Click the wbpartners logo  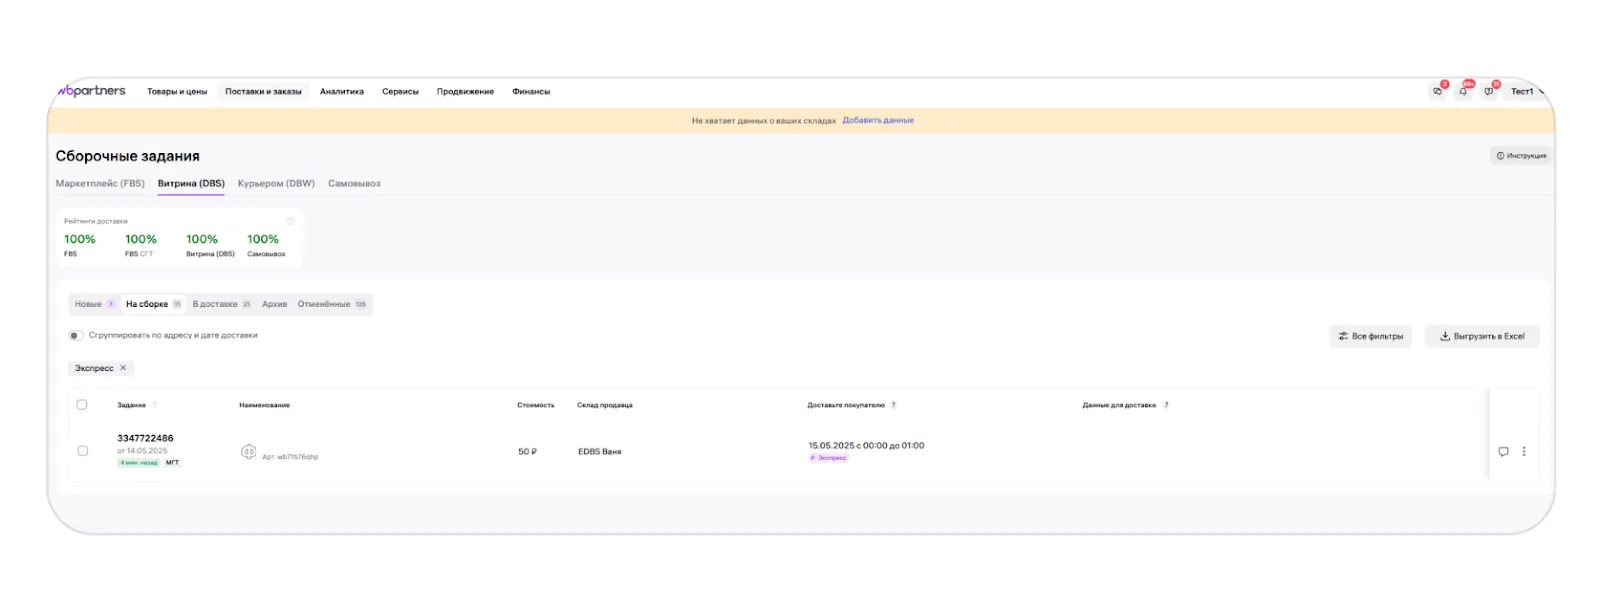pos(92,91)
